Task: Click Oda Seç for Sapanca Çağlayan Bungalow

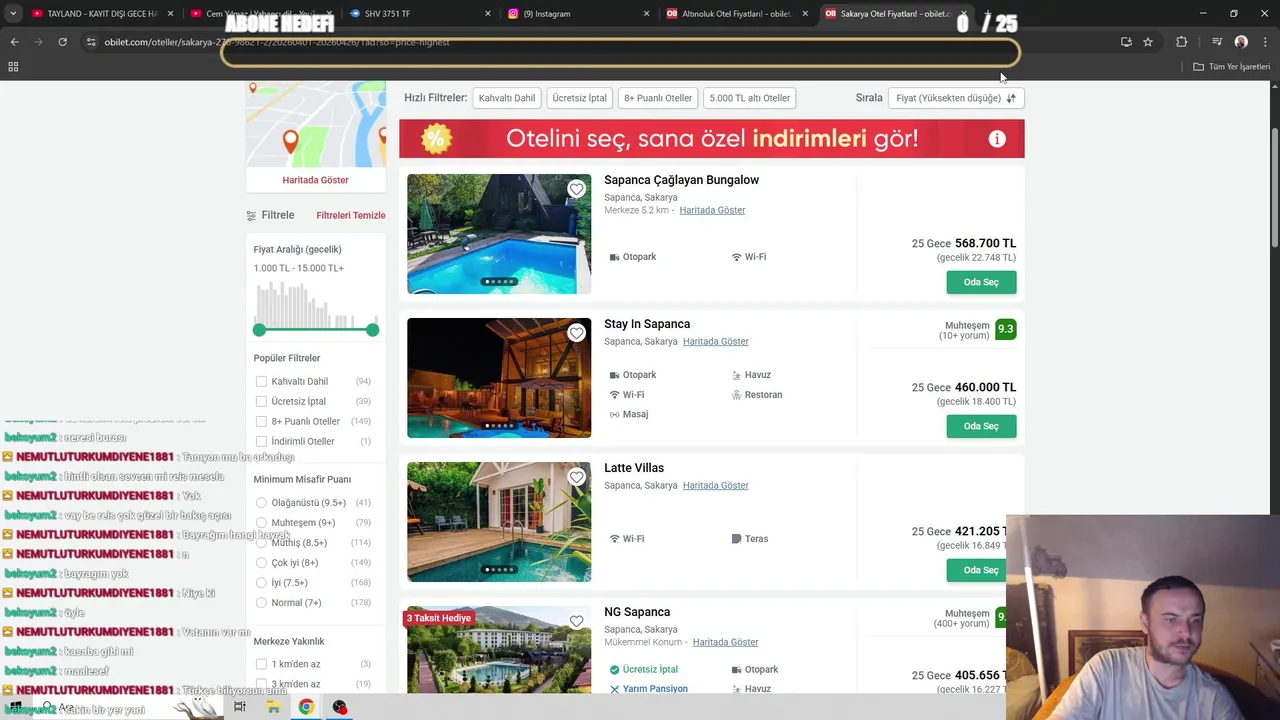Action: pos(981,282)
